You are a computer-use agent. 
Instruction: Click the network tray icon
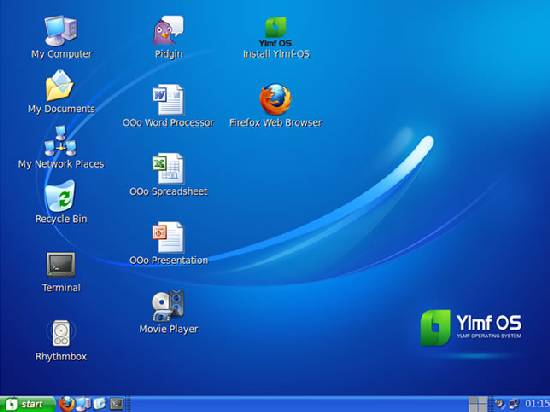point(514,404)
